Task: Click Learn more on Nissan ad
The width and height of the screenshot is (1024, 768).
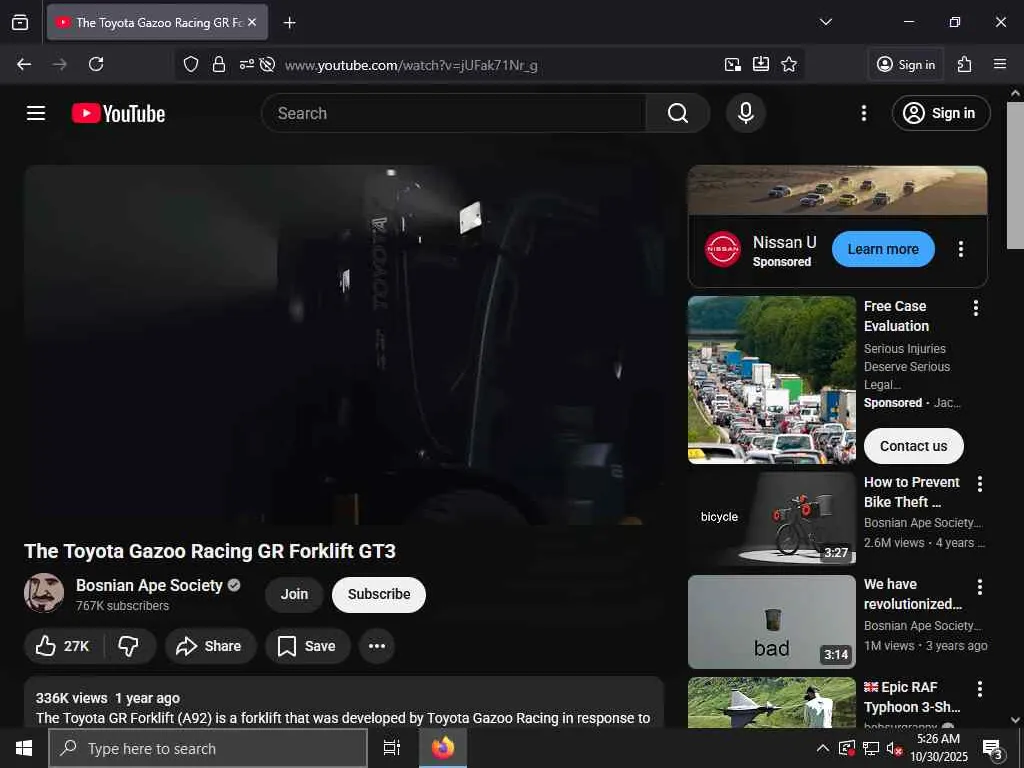Action: [x=883, y=249]
